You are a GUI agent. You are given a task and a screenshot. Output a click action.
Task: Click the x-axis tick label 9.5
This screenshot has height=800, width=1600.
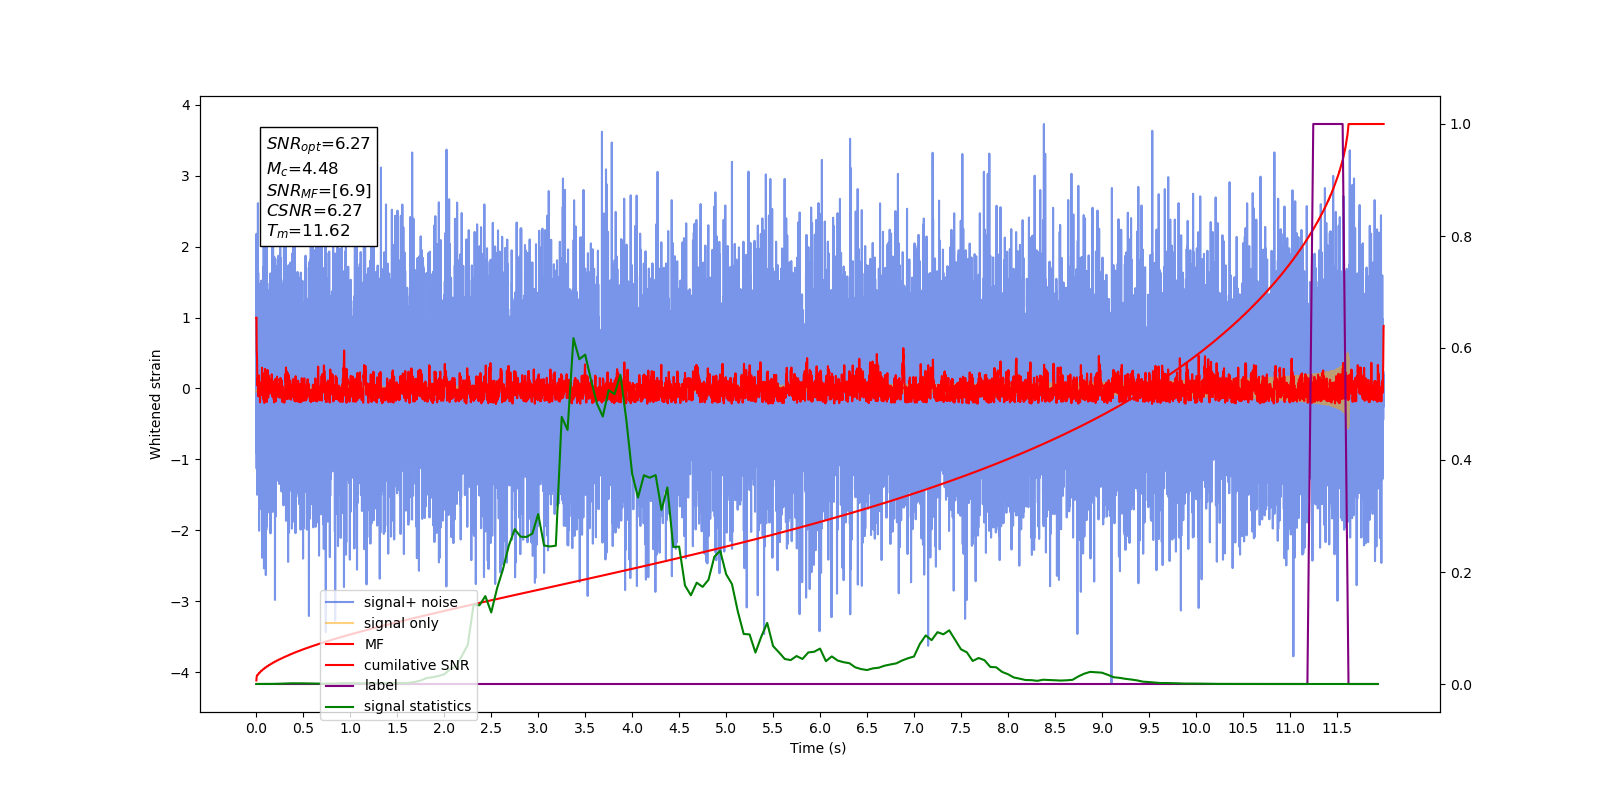coord(1149,728)
